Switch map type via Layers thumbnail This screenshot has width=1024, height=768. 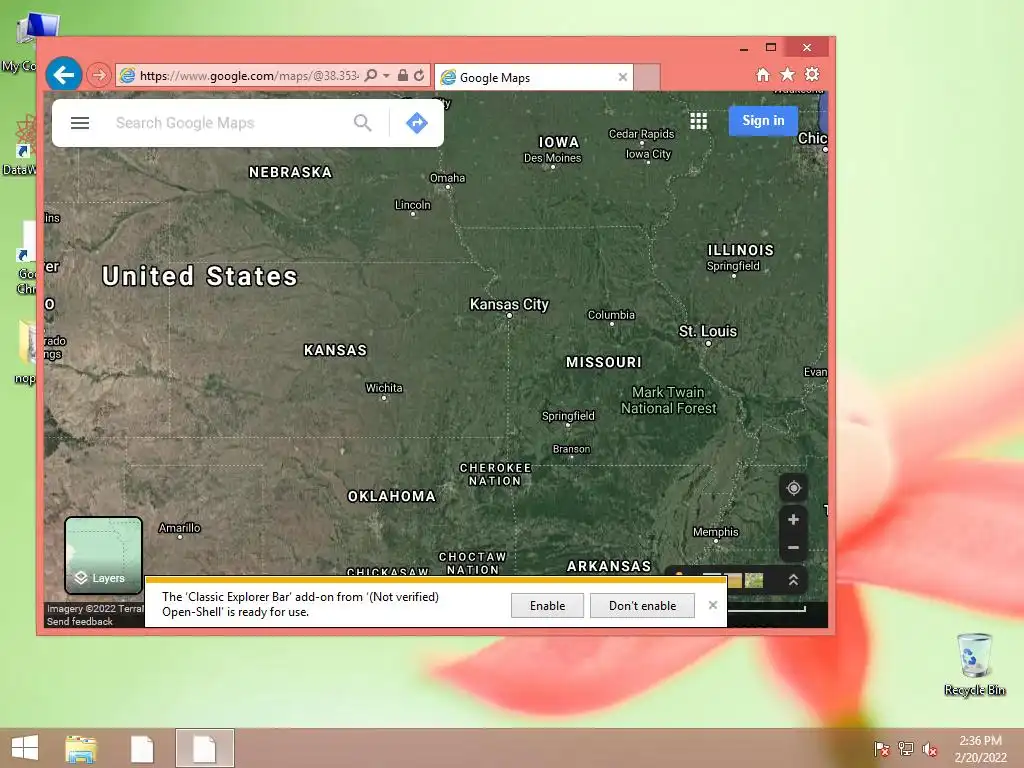pyautogui.click(x=103, y=555)
